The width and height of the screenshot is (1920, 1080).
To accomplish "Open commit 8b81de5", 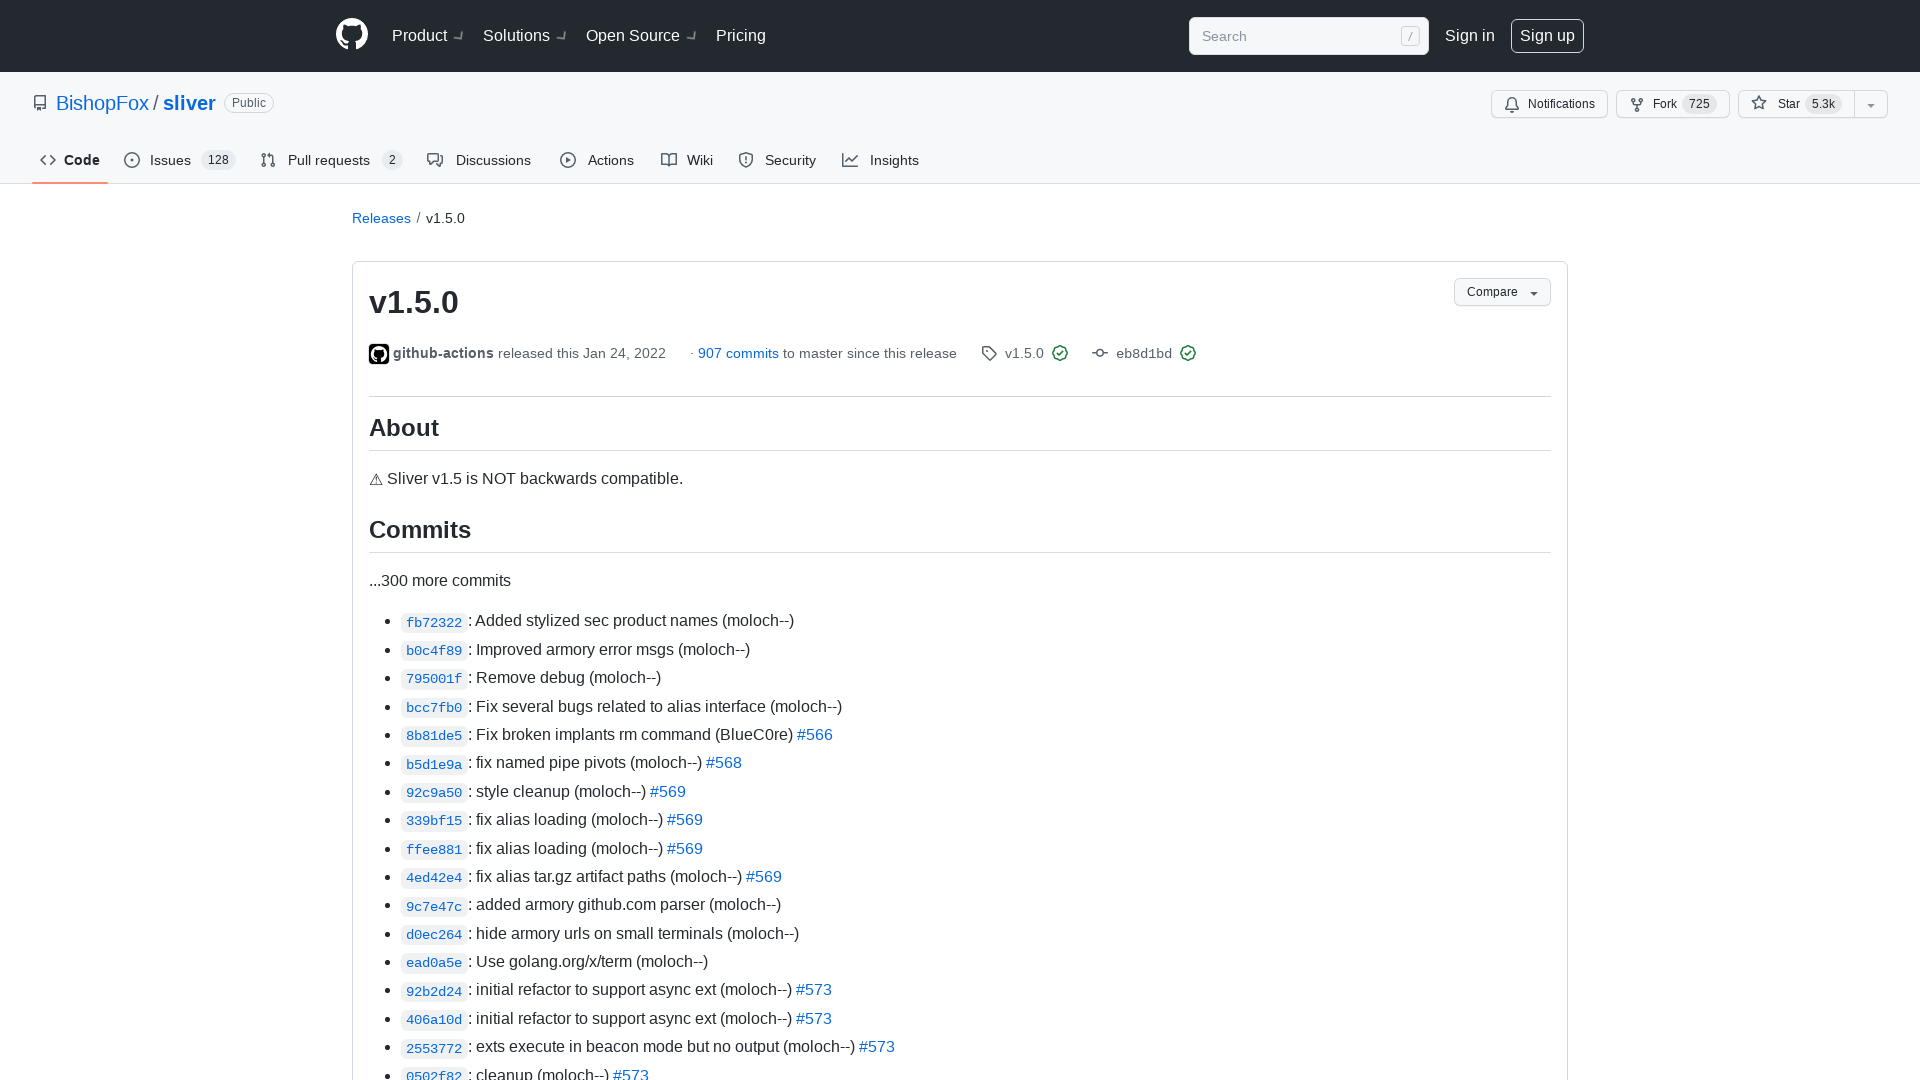I will (434, 735).
